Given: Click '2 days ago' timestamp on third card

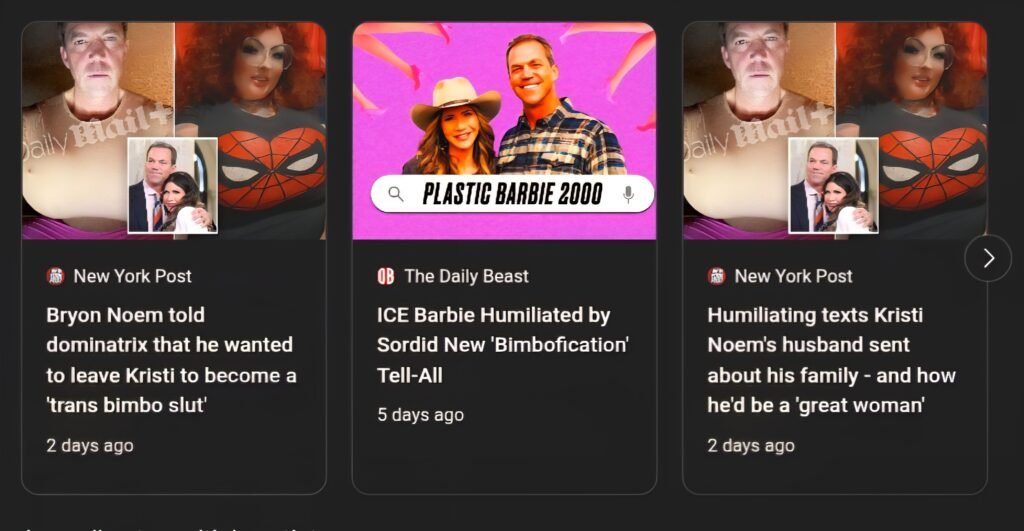Looking at the screenshot, I should (x=751, y=445).
